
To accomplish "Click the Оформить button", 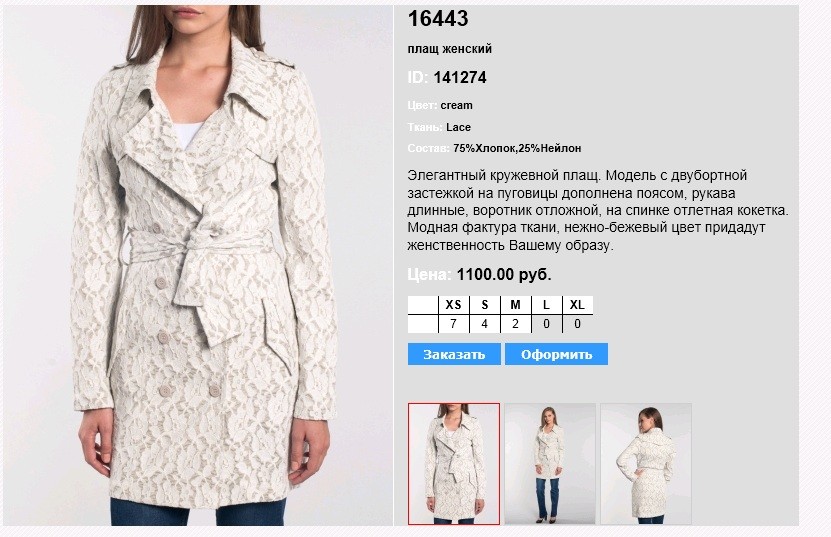I will point(556,354).
